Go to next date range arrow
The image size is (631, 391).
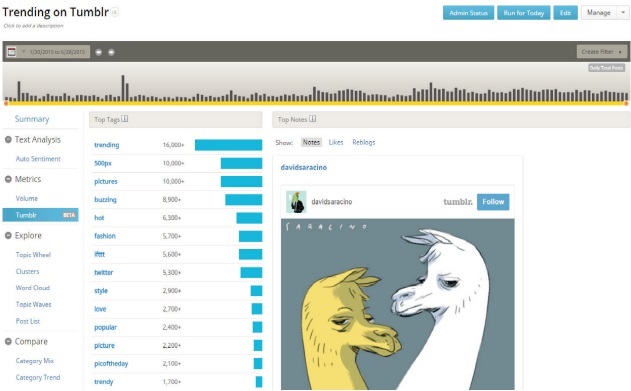(x=111, y=52)
